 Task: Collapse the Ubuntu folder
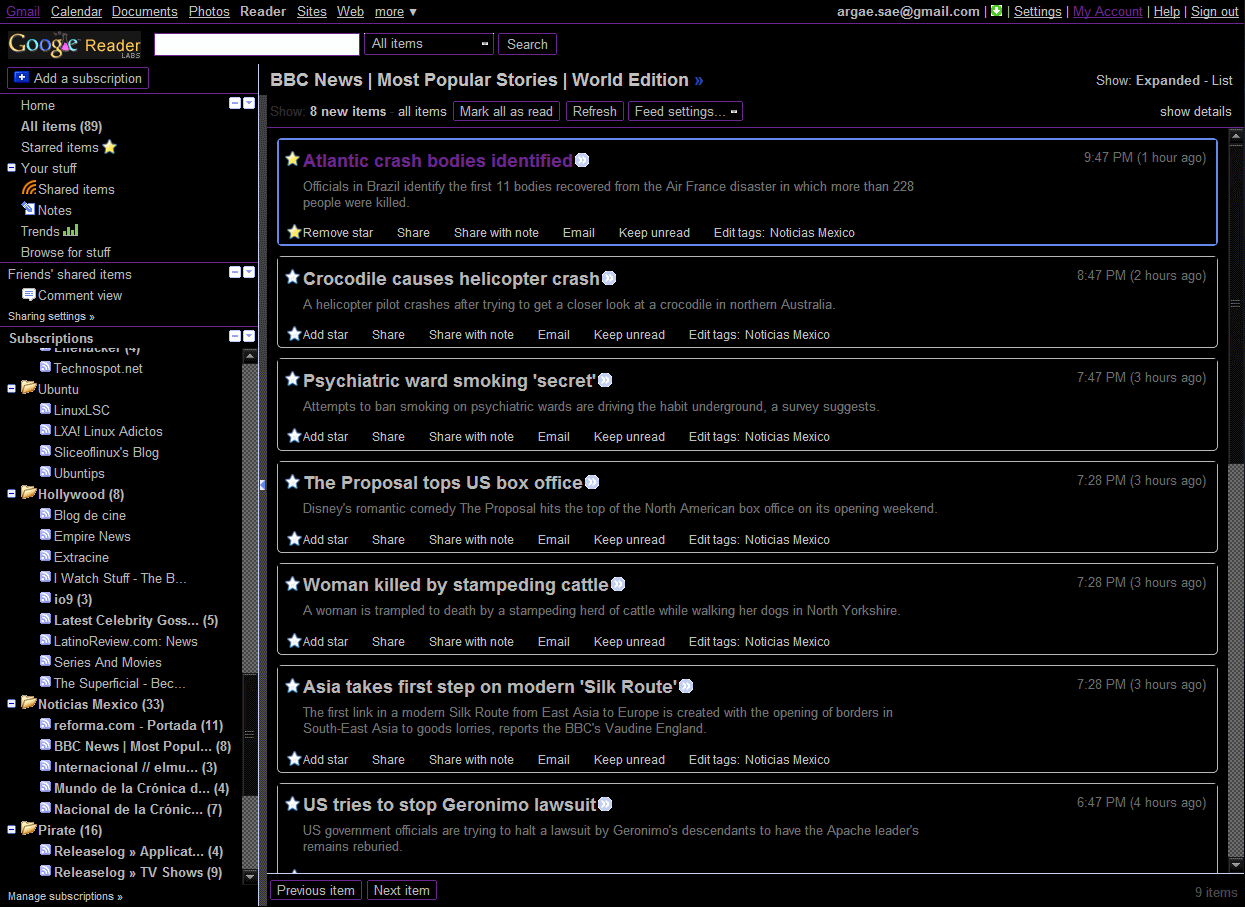click(x=12, y=389)
